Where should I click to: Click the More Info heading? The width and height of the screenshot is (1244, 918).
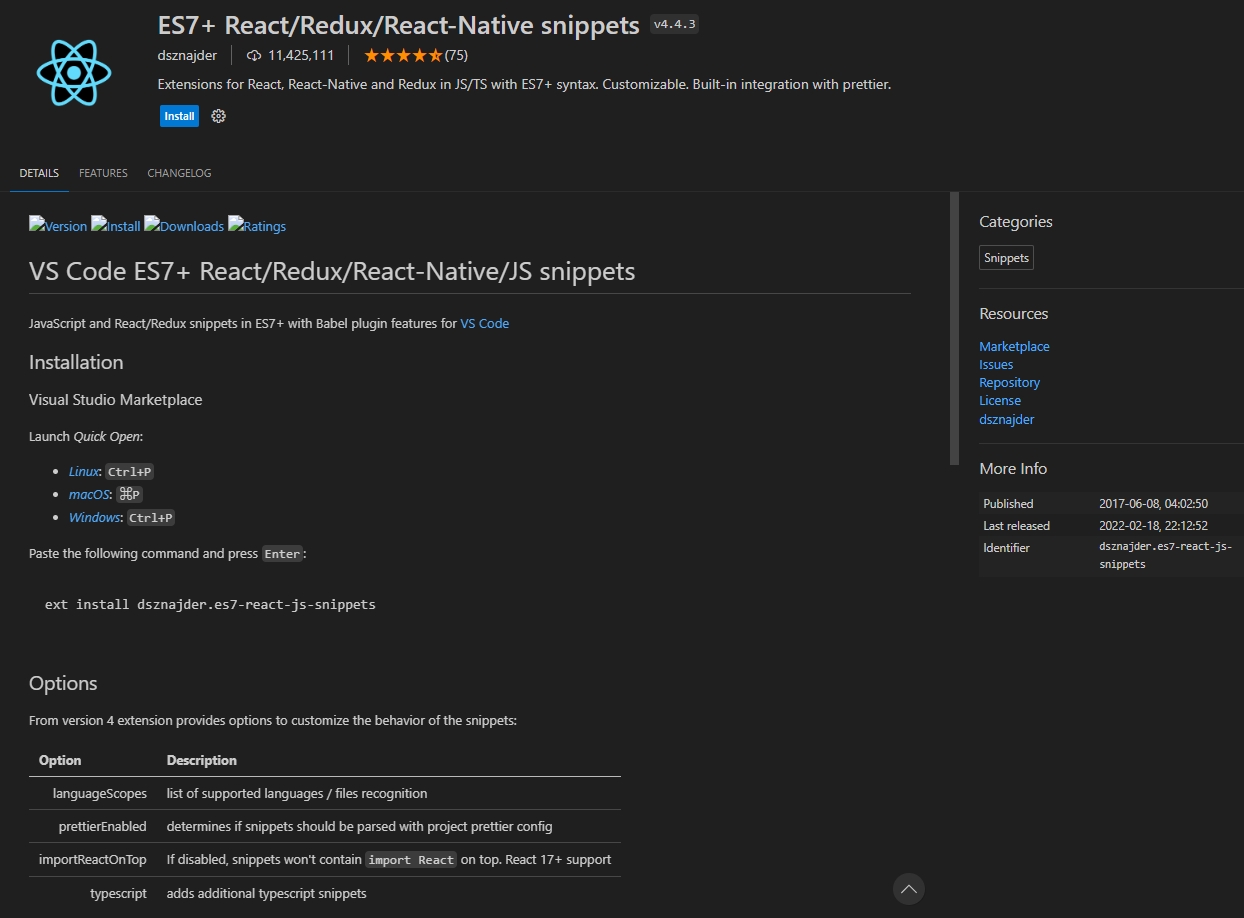coord(1013,469)
